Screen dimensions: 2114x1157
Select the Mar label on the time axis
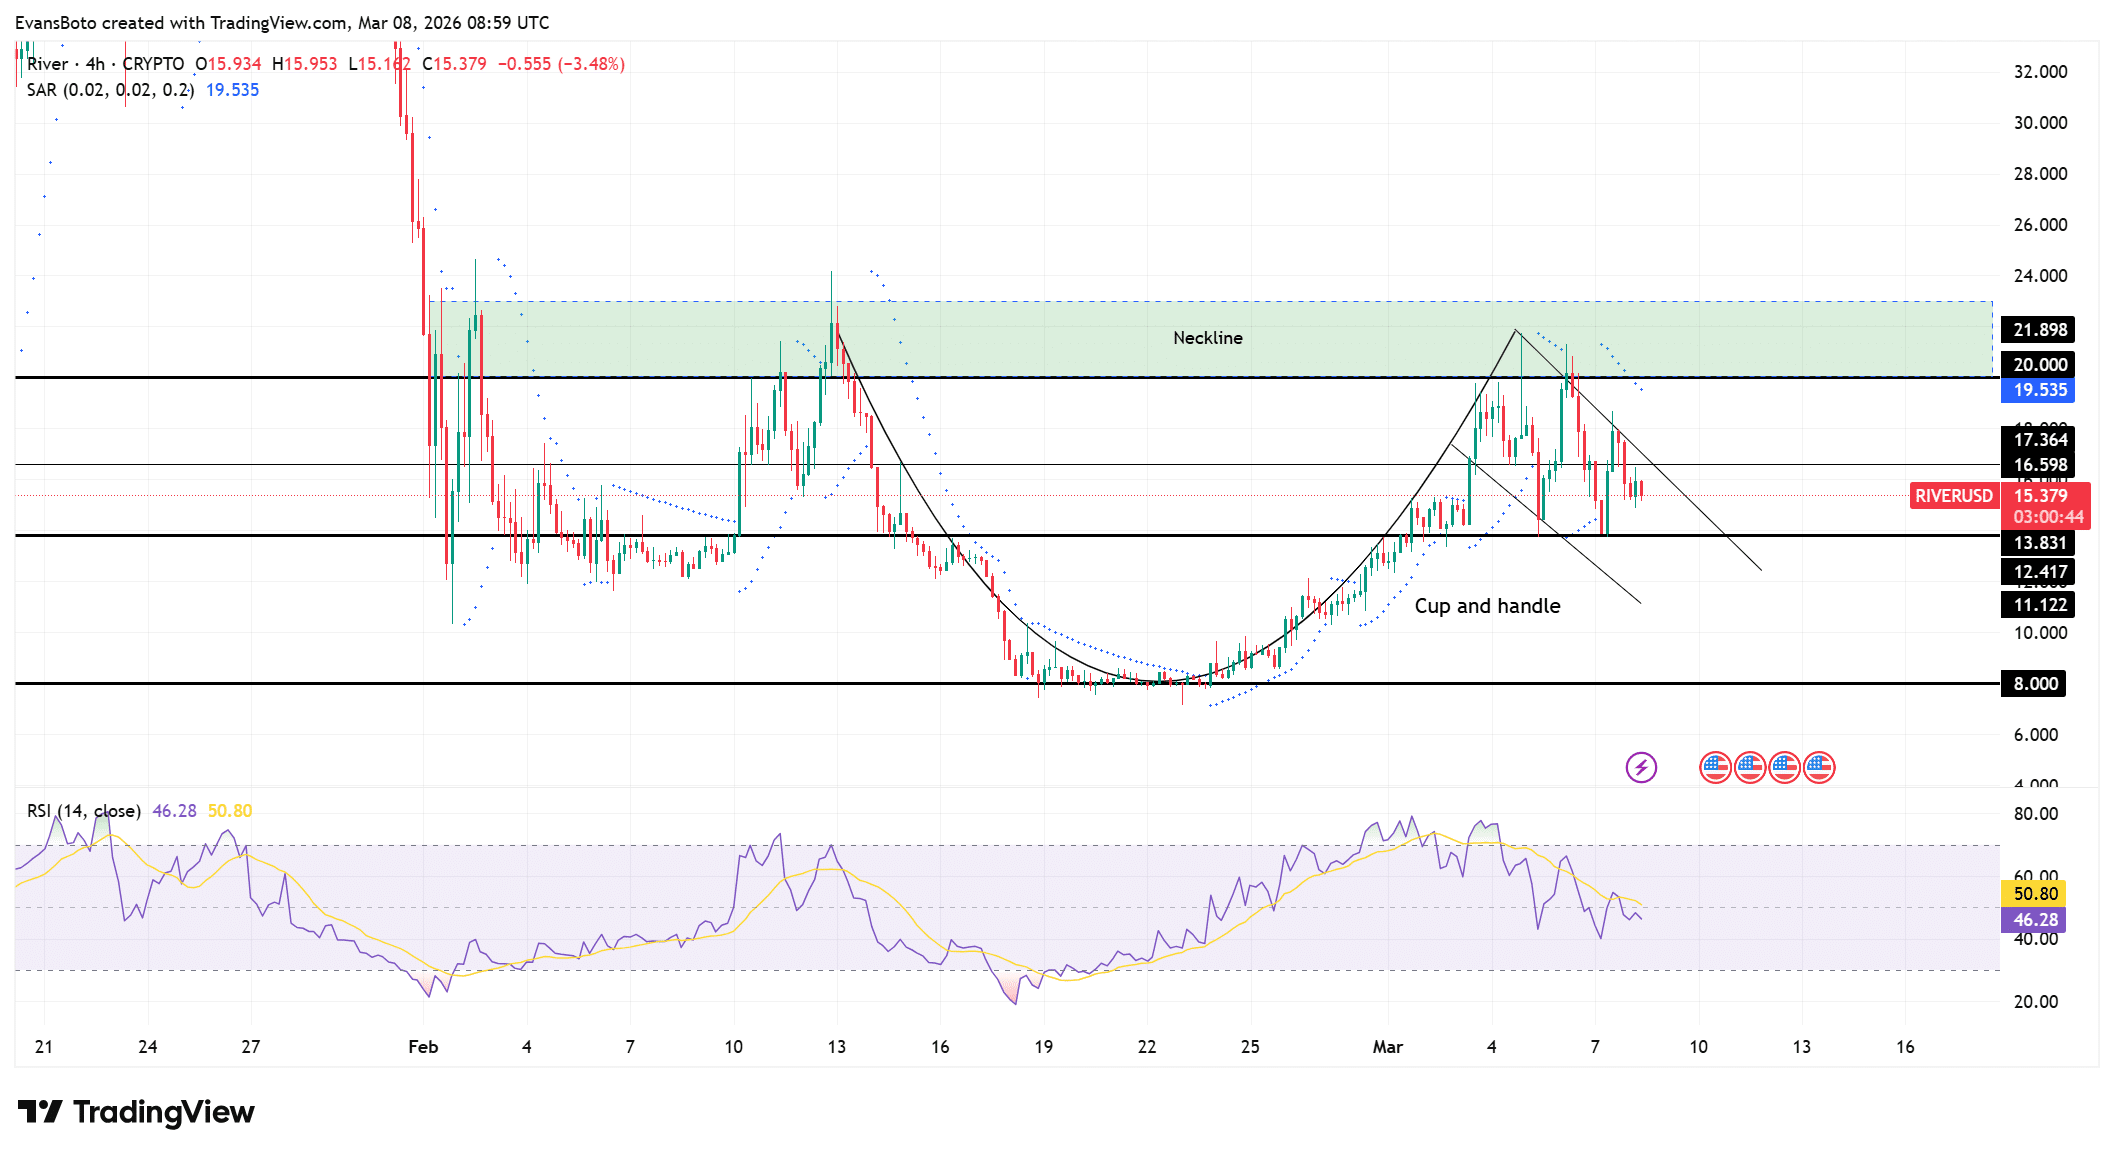click(1390, 1046)
